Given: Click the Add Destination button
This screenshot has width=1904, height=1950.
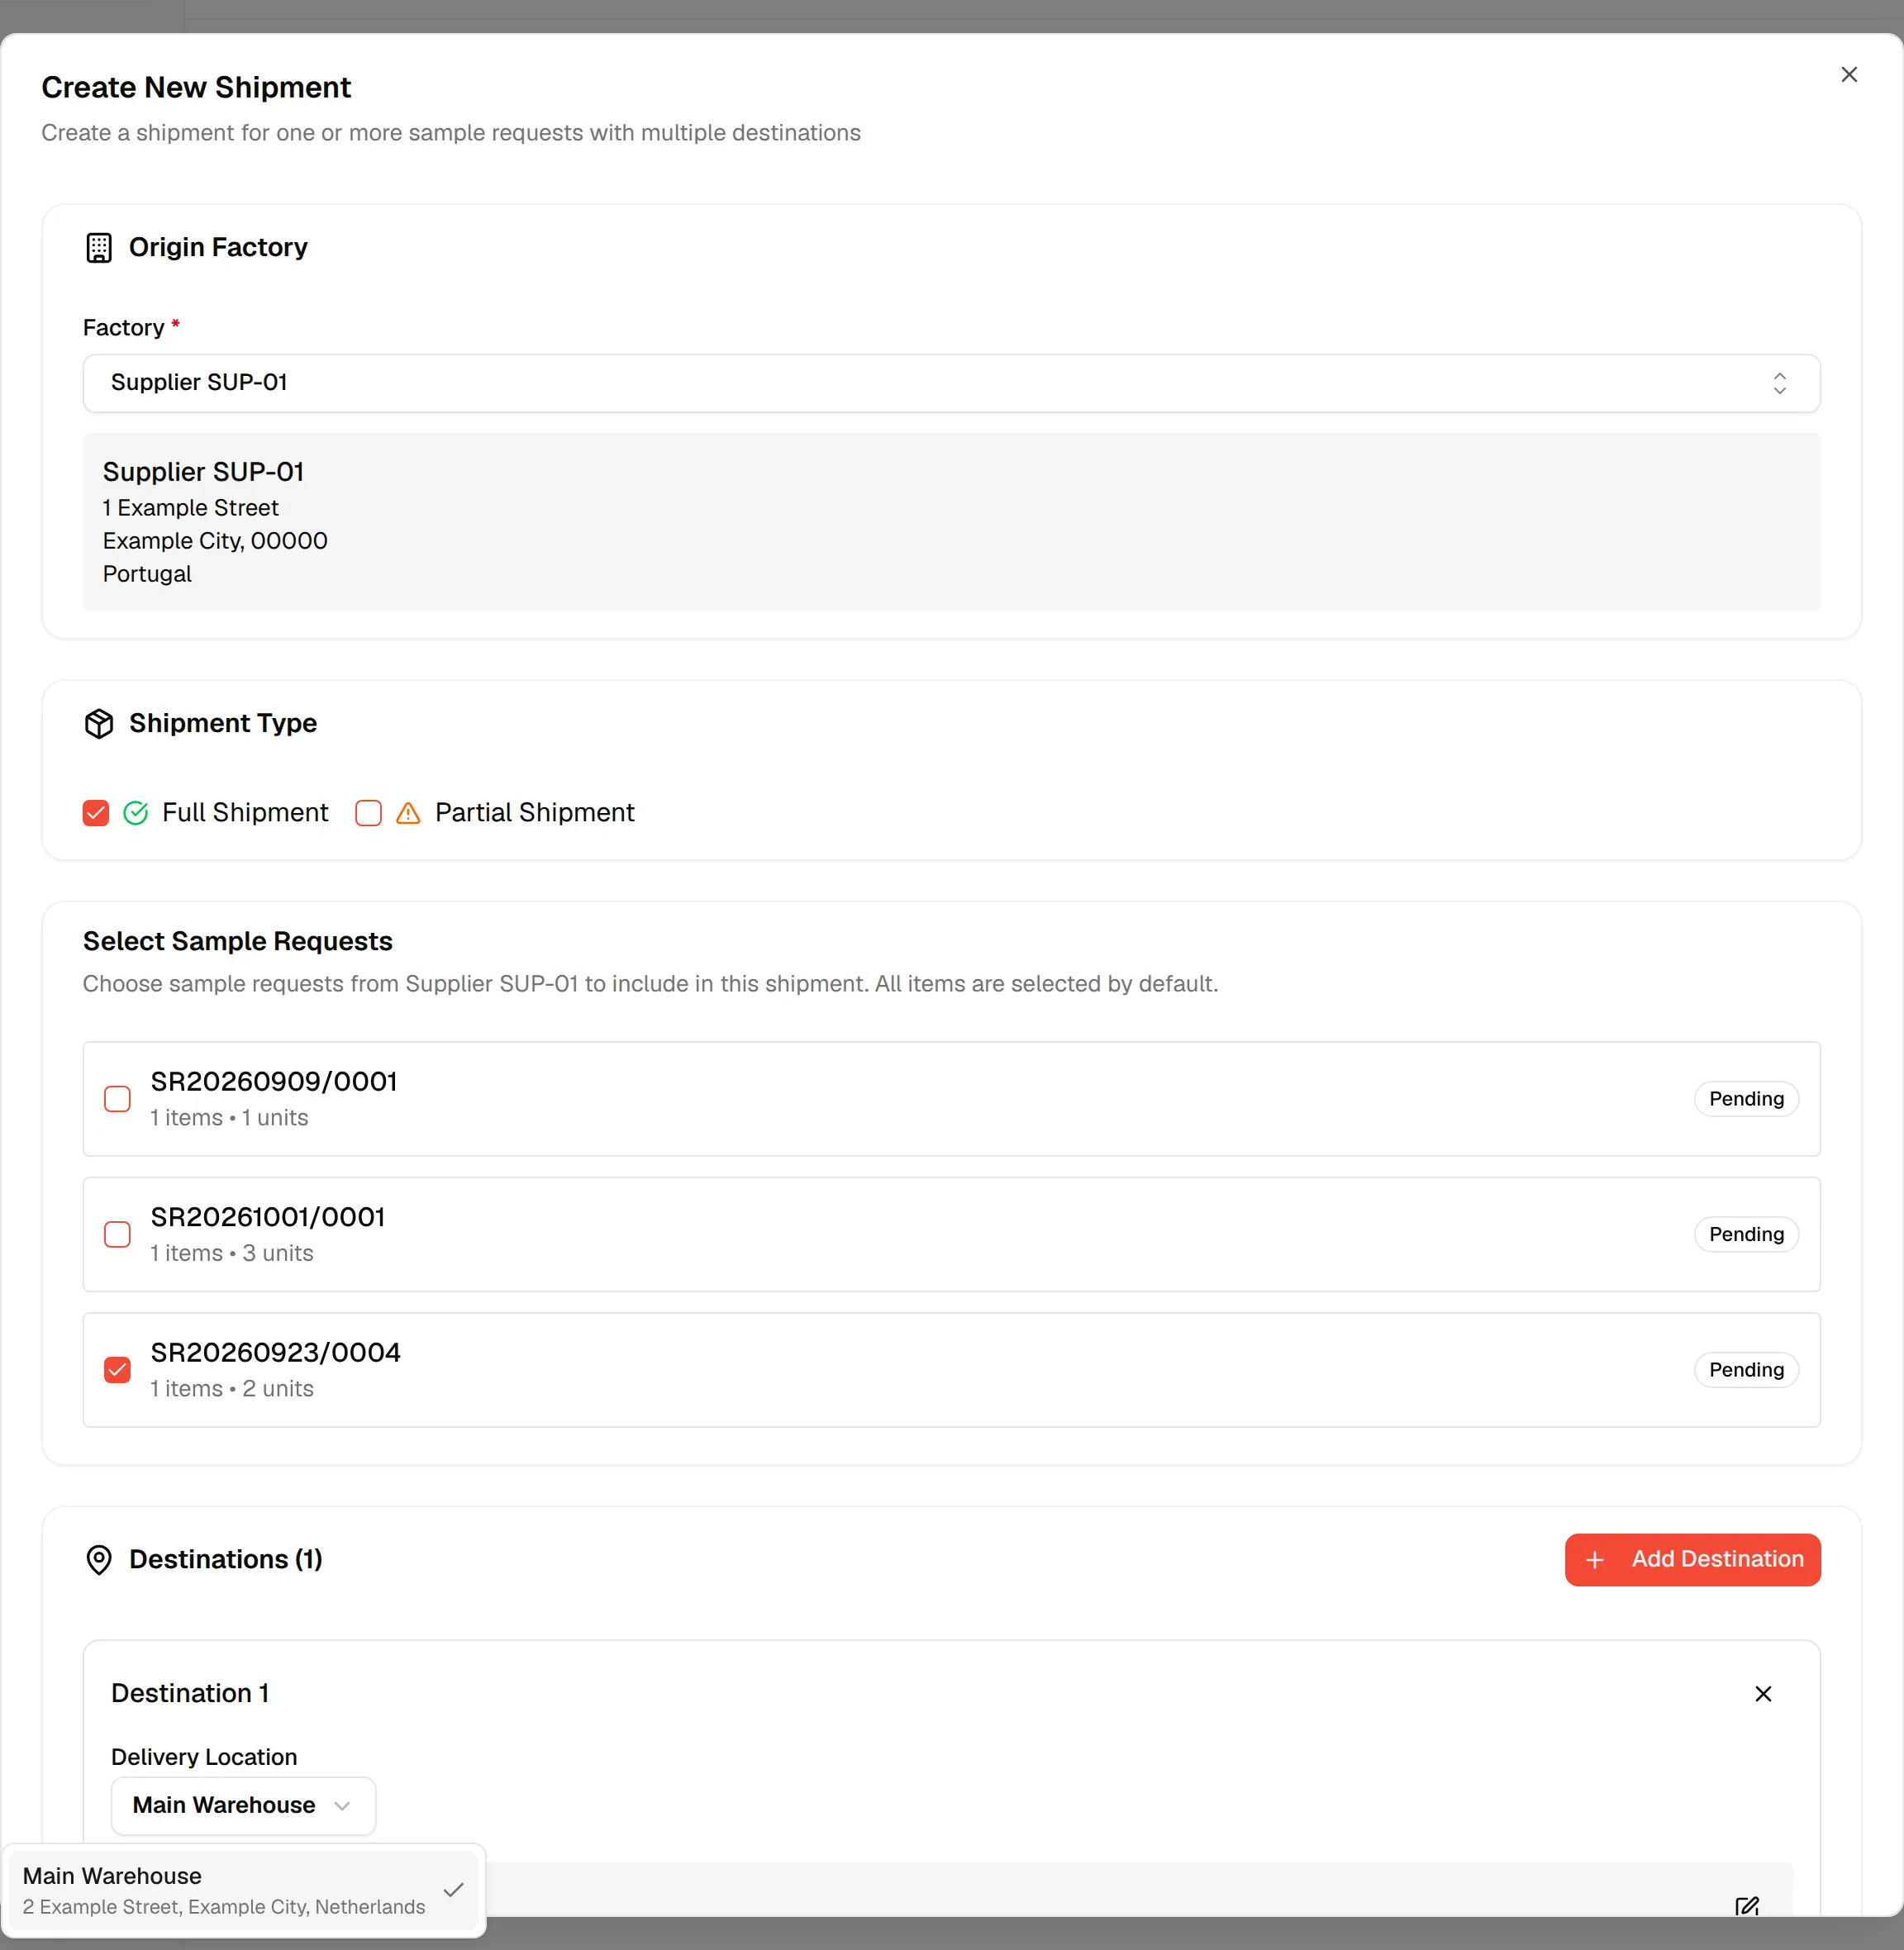Looking at the screenshot, I should [x=1692, y=1559].
